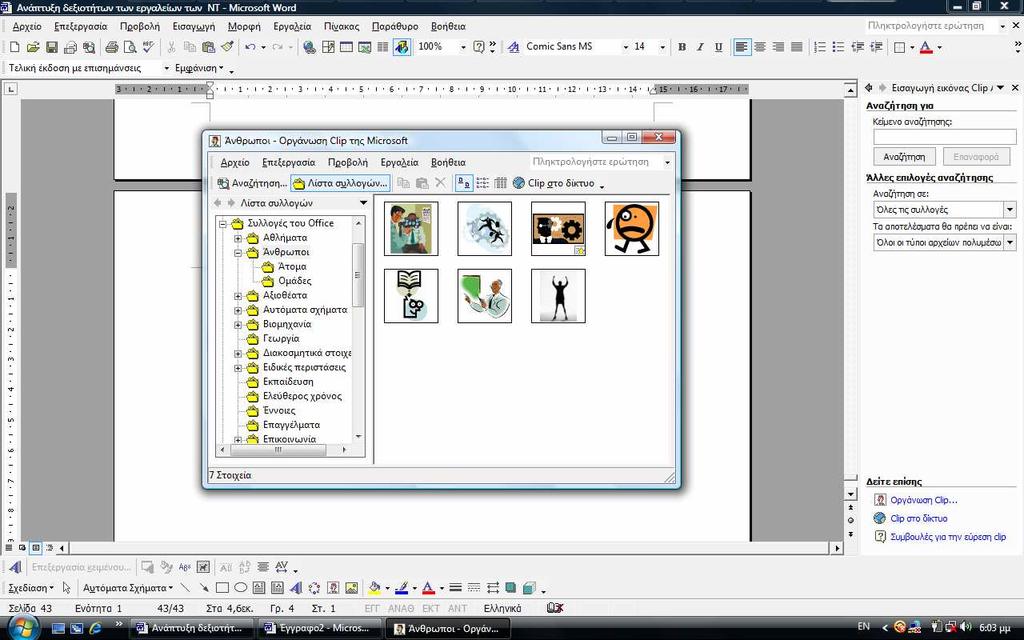Collapse the Άνθρωποι folder
The height and width of the screenshot is (640, 1024).
(238, 253)
